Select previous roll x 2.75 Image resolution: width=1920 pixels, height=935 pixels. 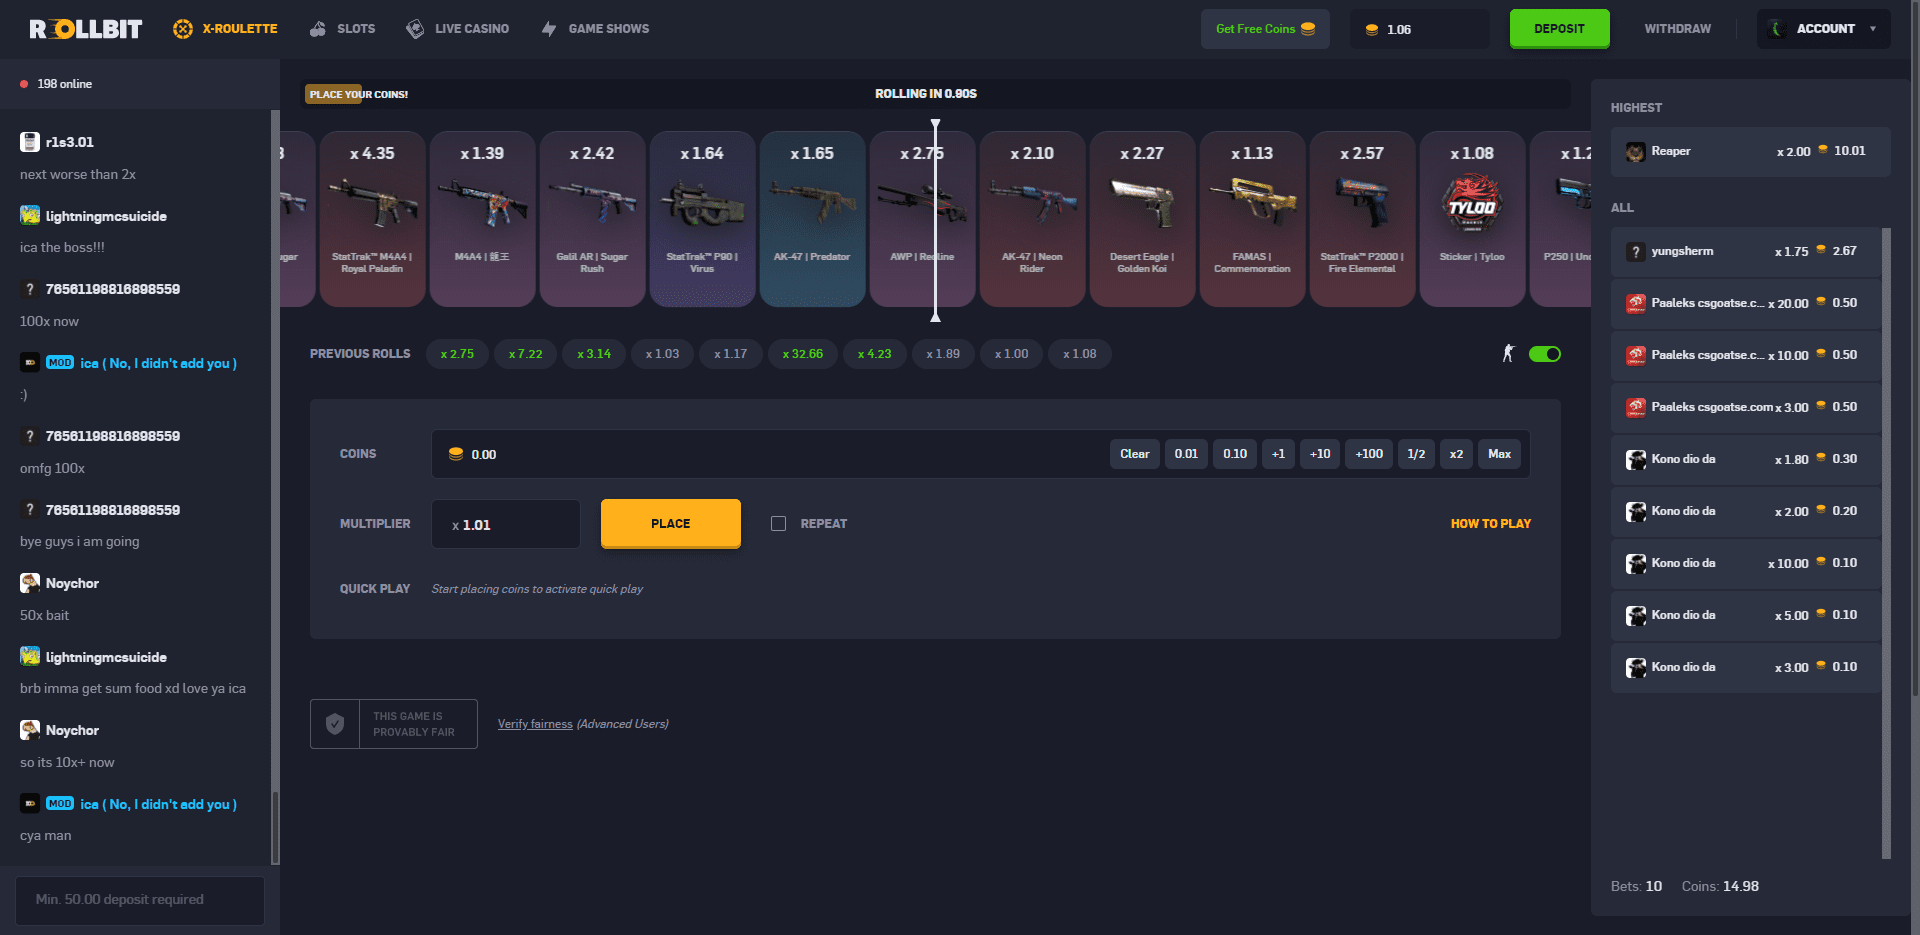(x=457, y=354)
